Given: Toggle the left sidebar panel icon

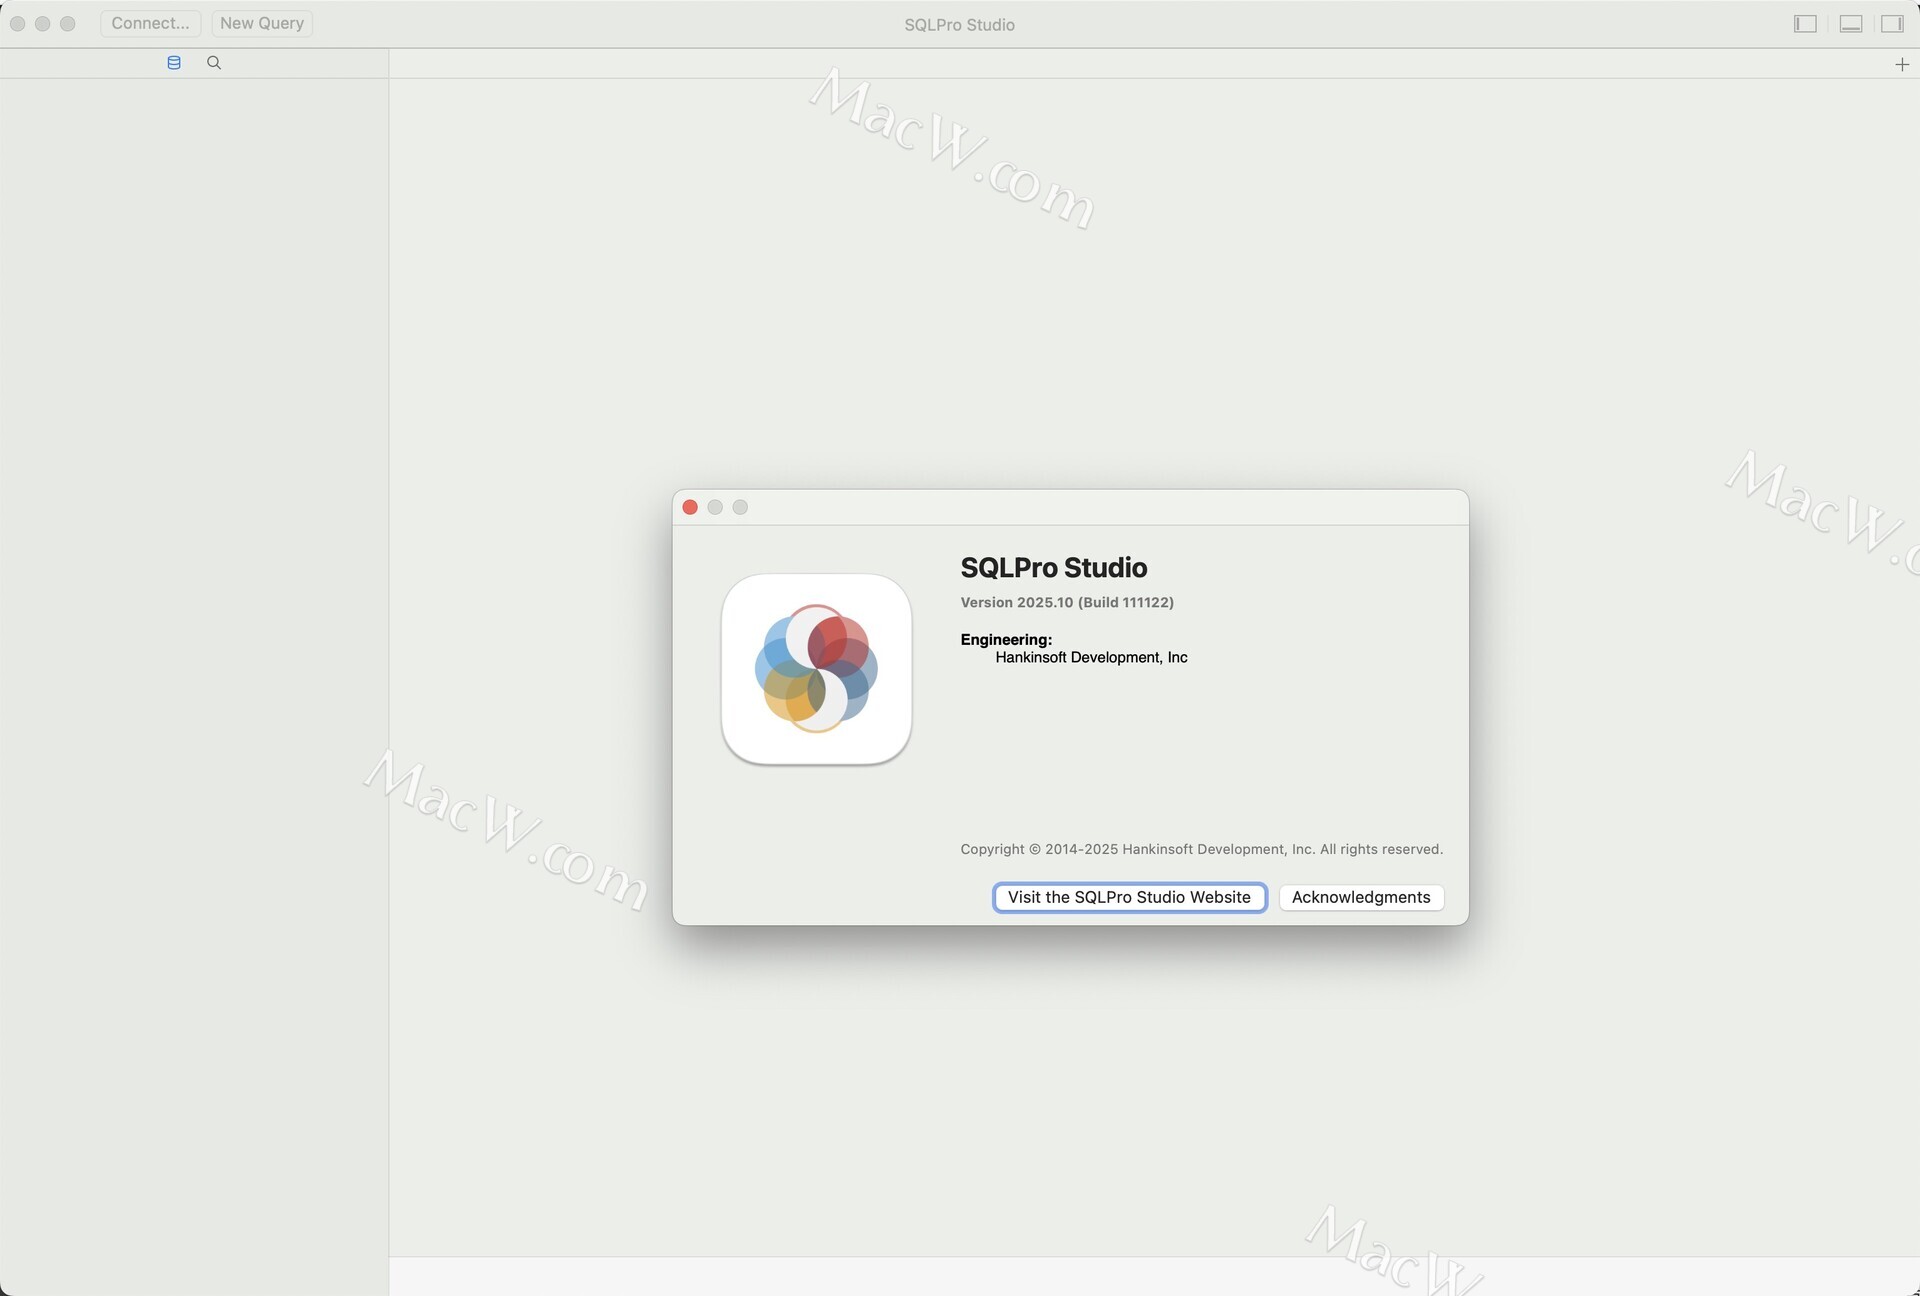Looking at the screenshot, I should 1805,24.
